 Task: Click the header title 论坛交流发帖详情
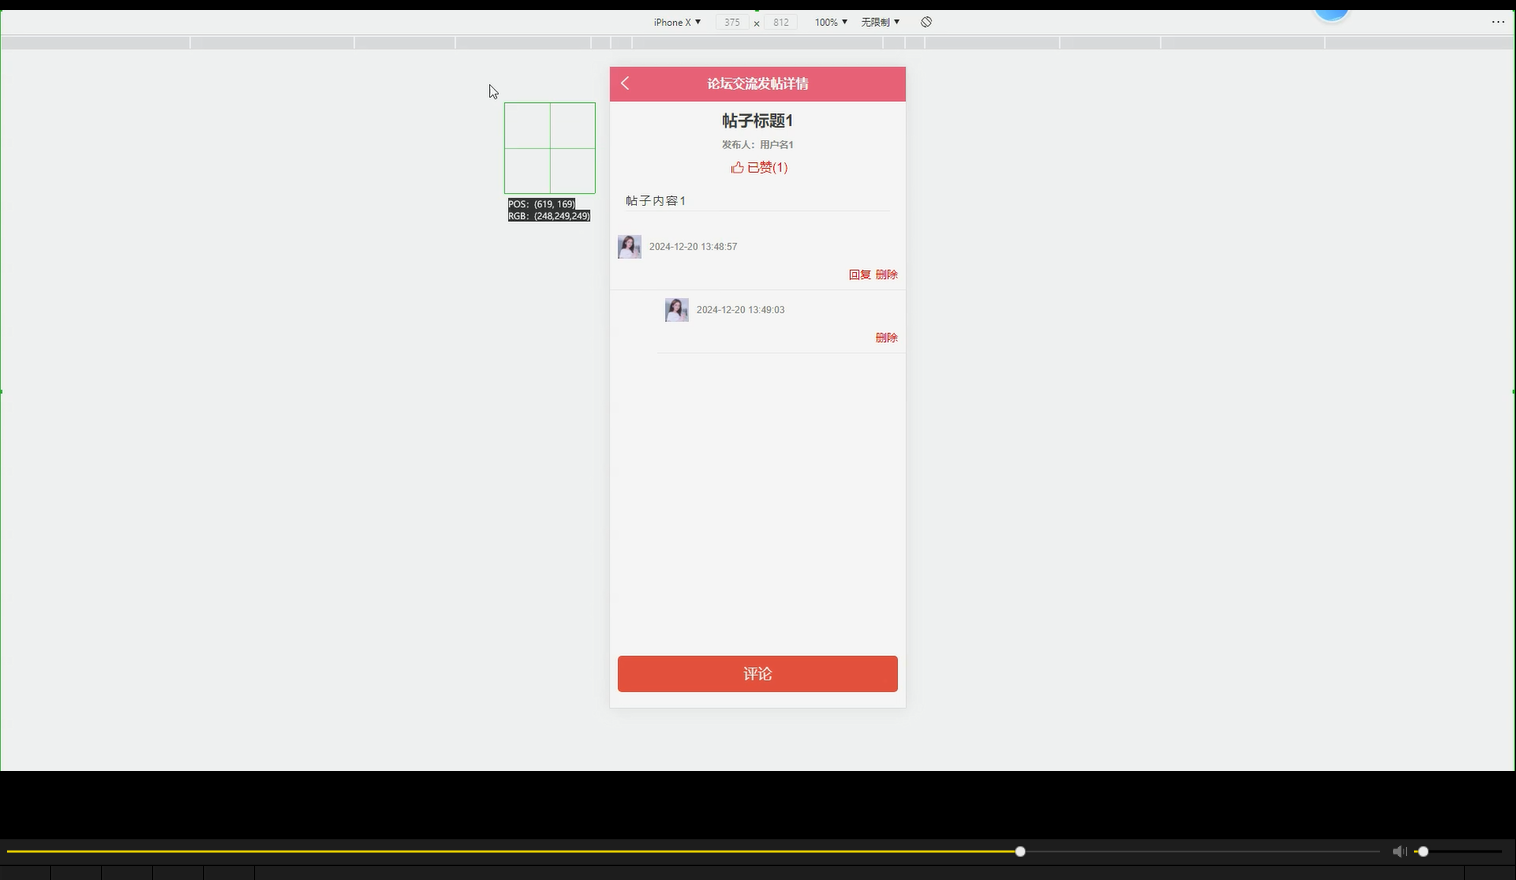click(x=758, y=84)
